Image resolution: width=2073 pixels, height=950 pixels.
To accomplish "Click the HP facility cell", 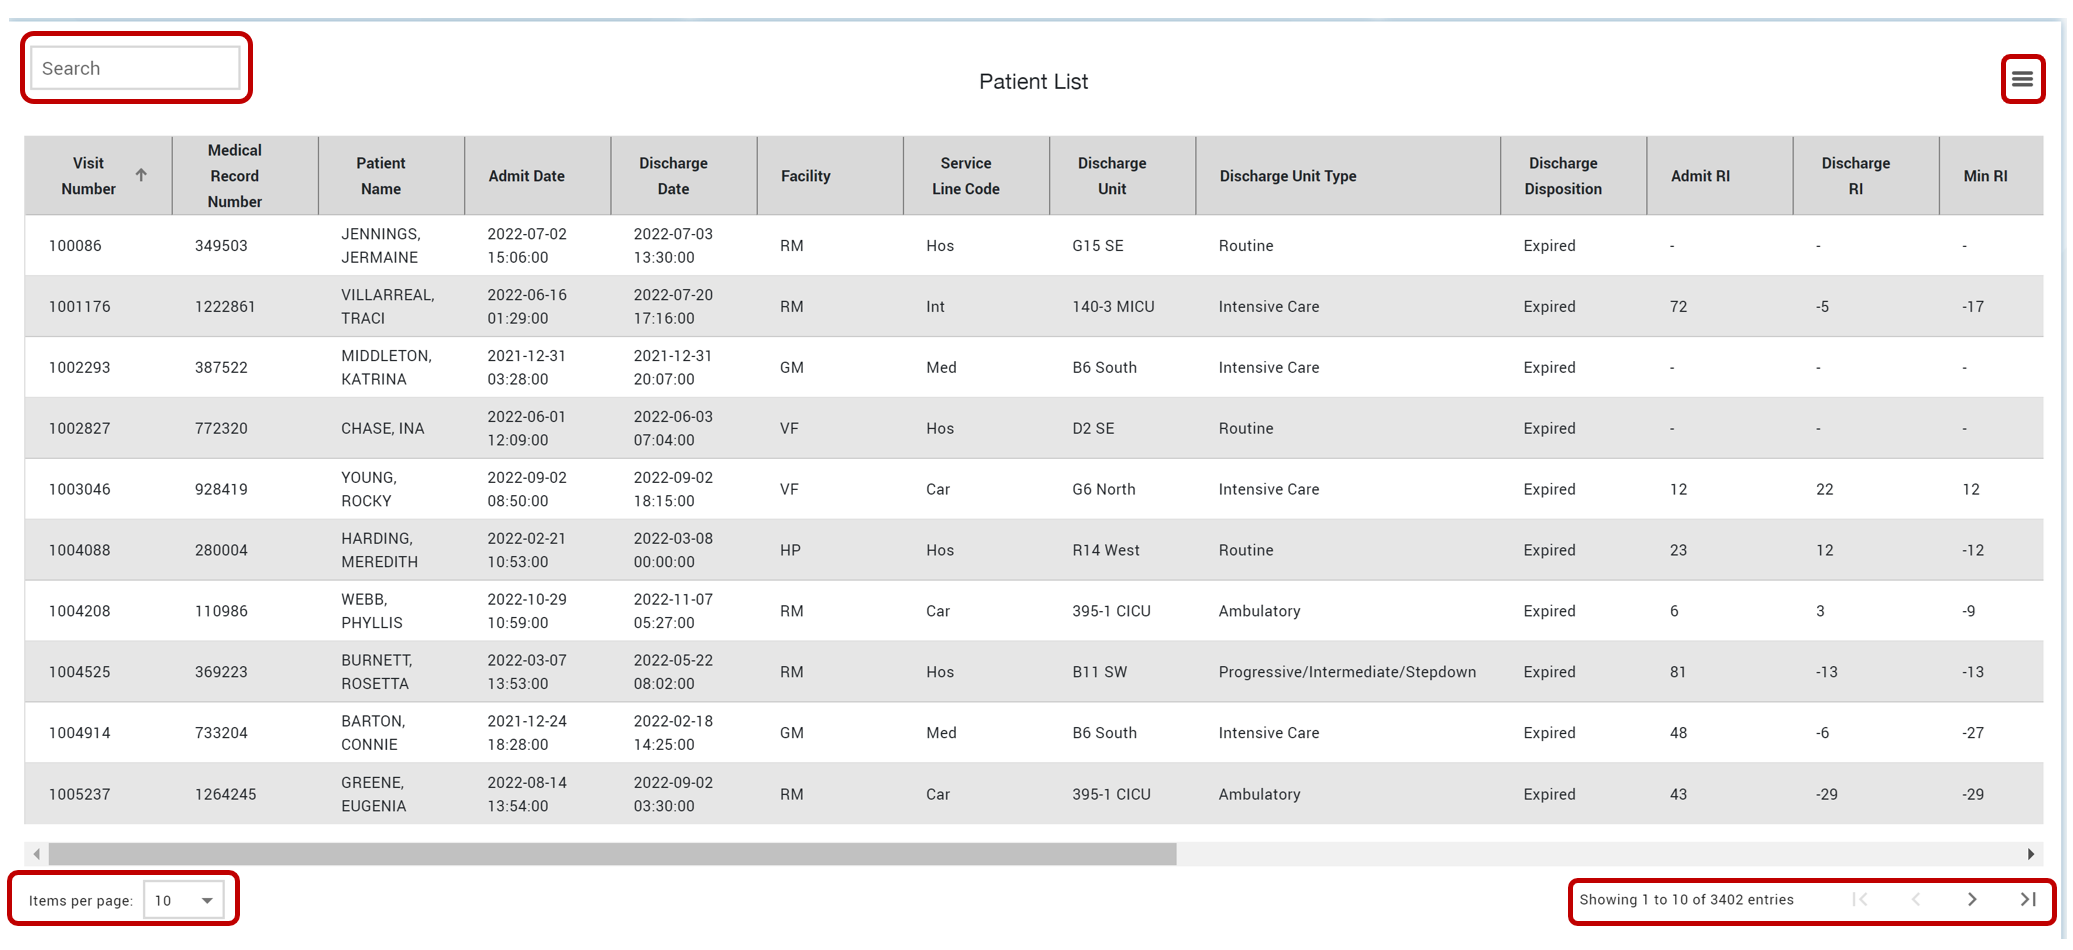I will pyautogui.click(x=790, y=551).
